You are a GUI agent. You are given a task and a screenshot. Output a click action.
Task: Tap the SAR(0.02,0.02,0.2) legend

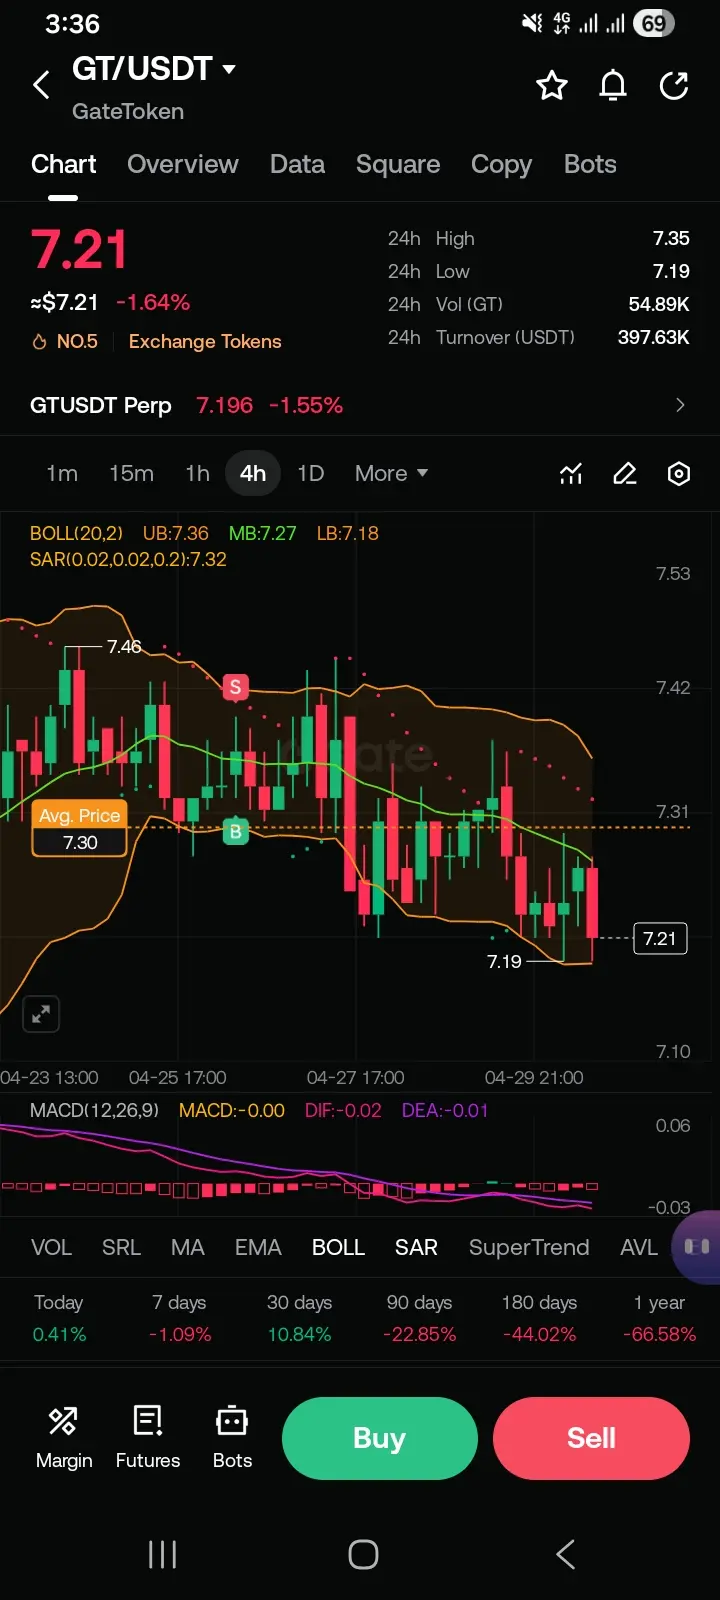click(x=128, y=559)
